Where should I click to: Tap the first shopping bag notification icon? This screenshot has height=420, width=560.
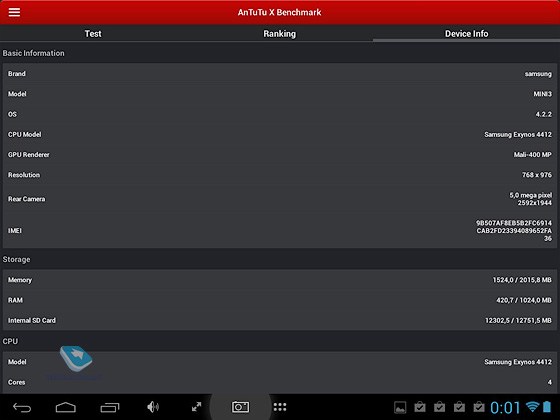[x=420, y=407]
